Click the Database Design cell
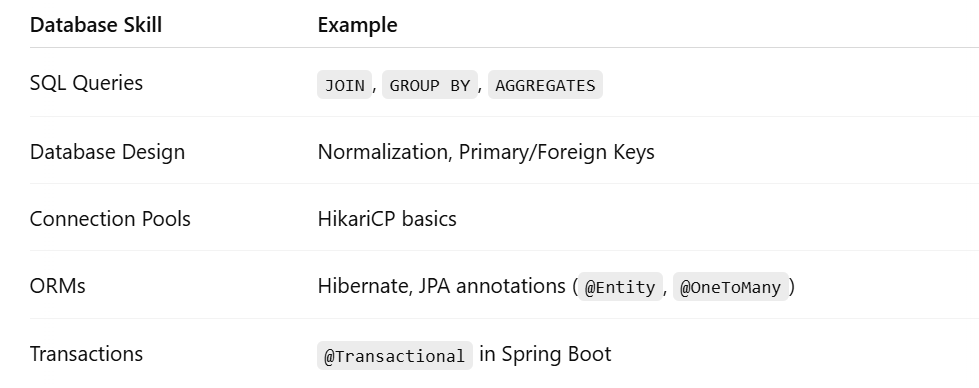 (107, 152)
